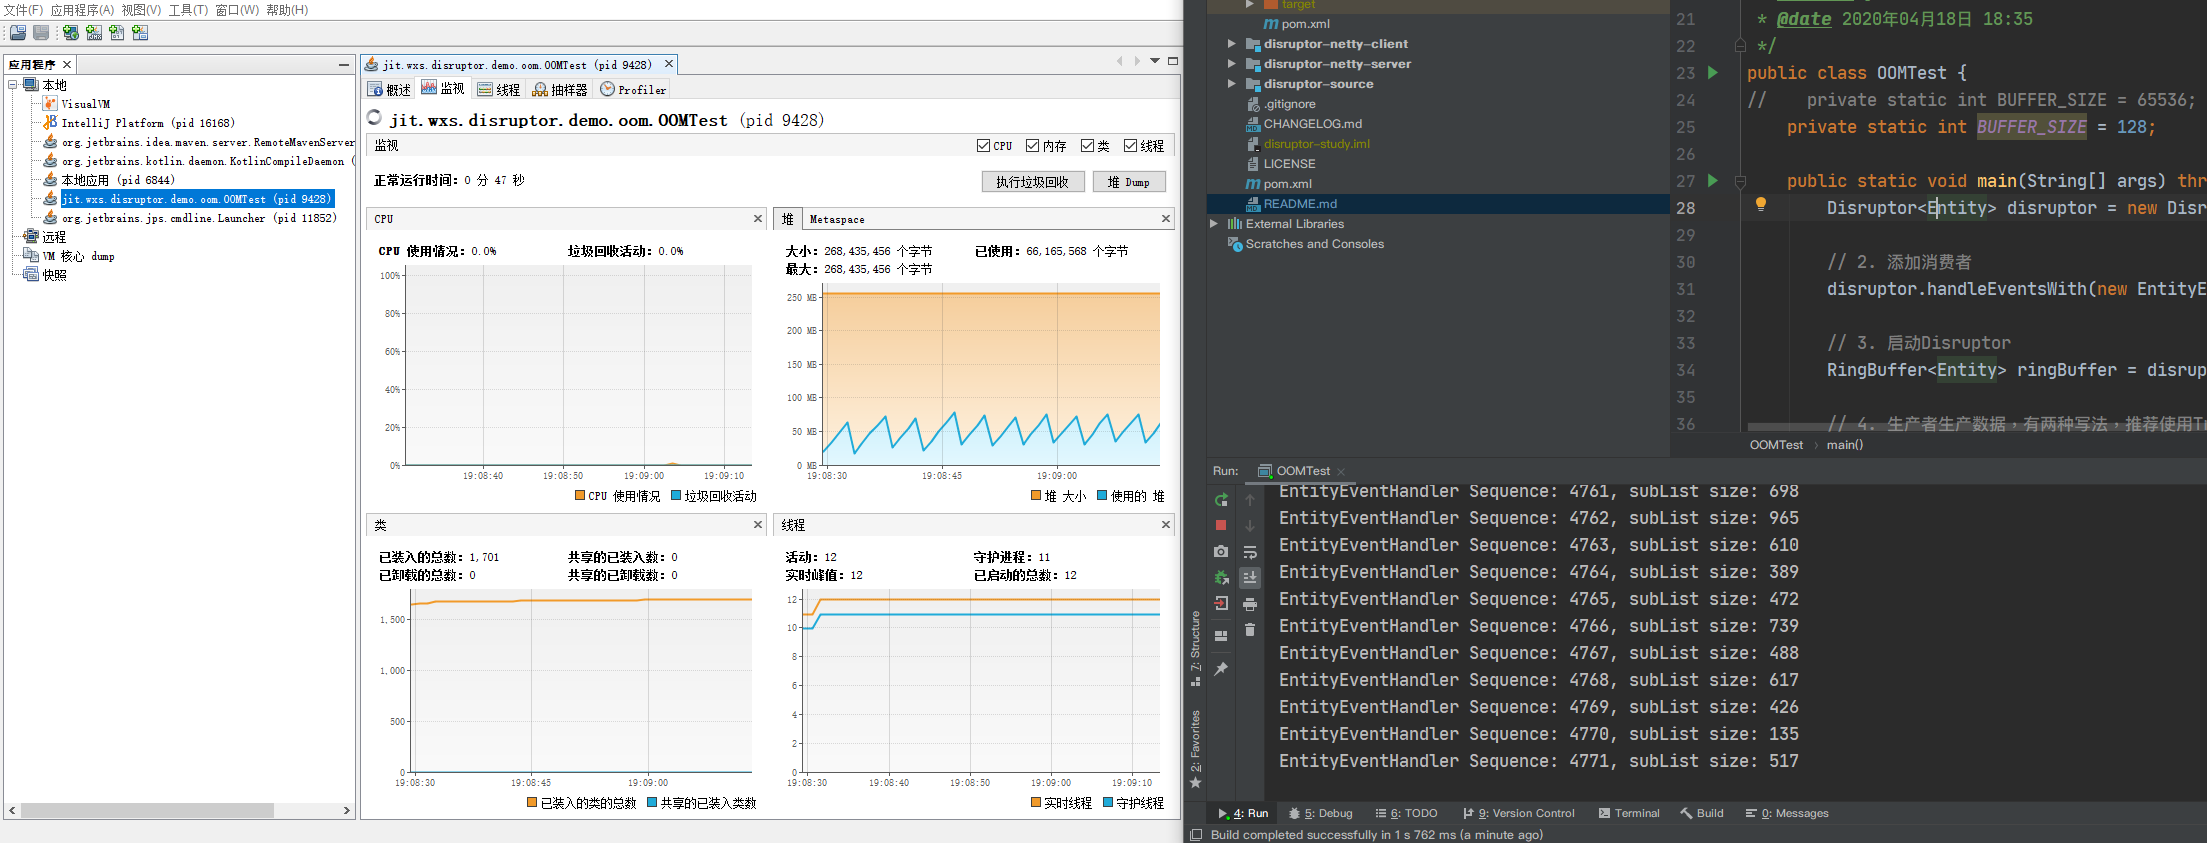Click the Load Snapshot toolbar icon in VisualVM
2207x843 pixels.
click(x=18, y=33)
